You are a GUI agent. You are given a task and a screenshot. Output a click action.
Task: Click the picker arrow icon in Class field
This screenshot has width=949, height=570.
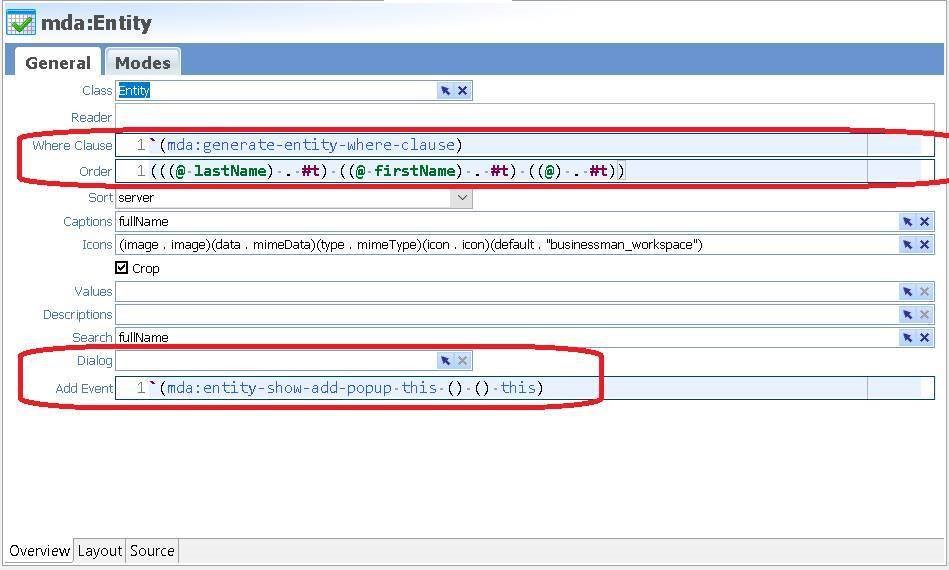(445, 90)
